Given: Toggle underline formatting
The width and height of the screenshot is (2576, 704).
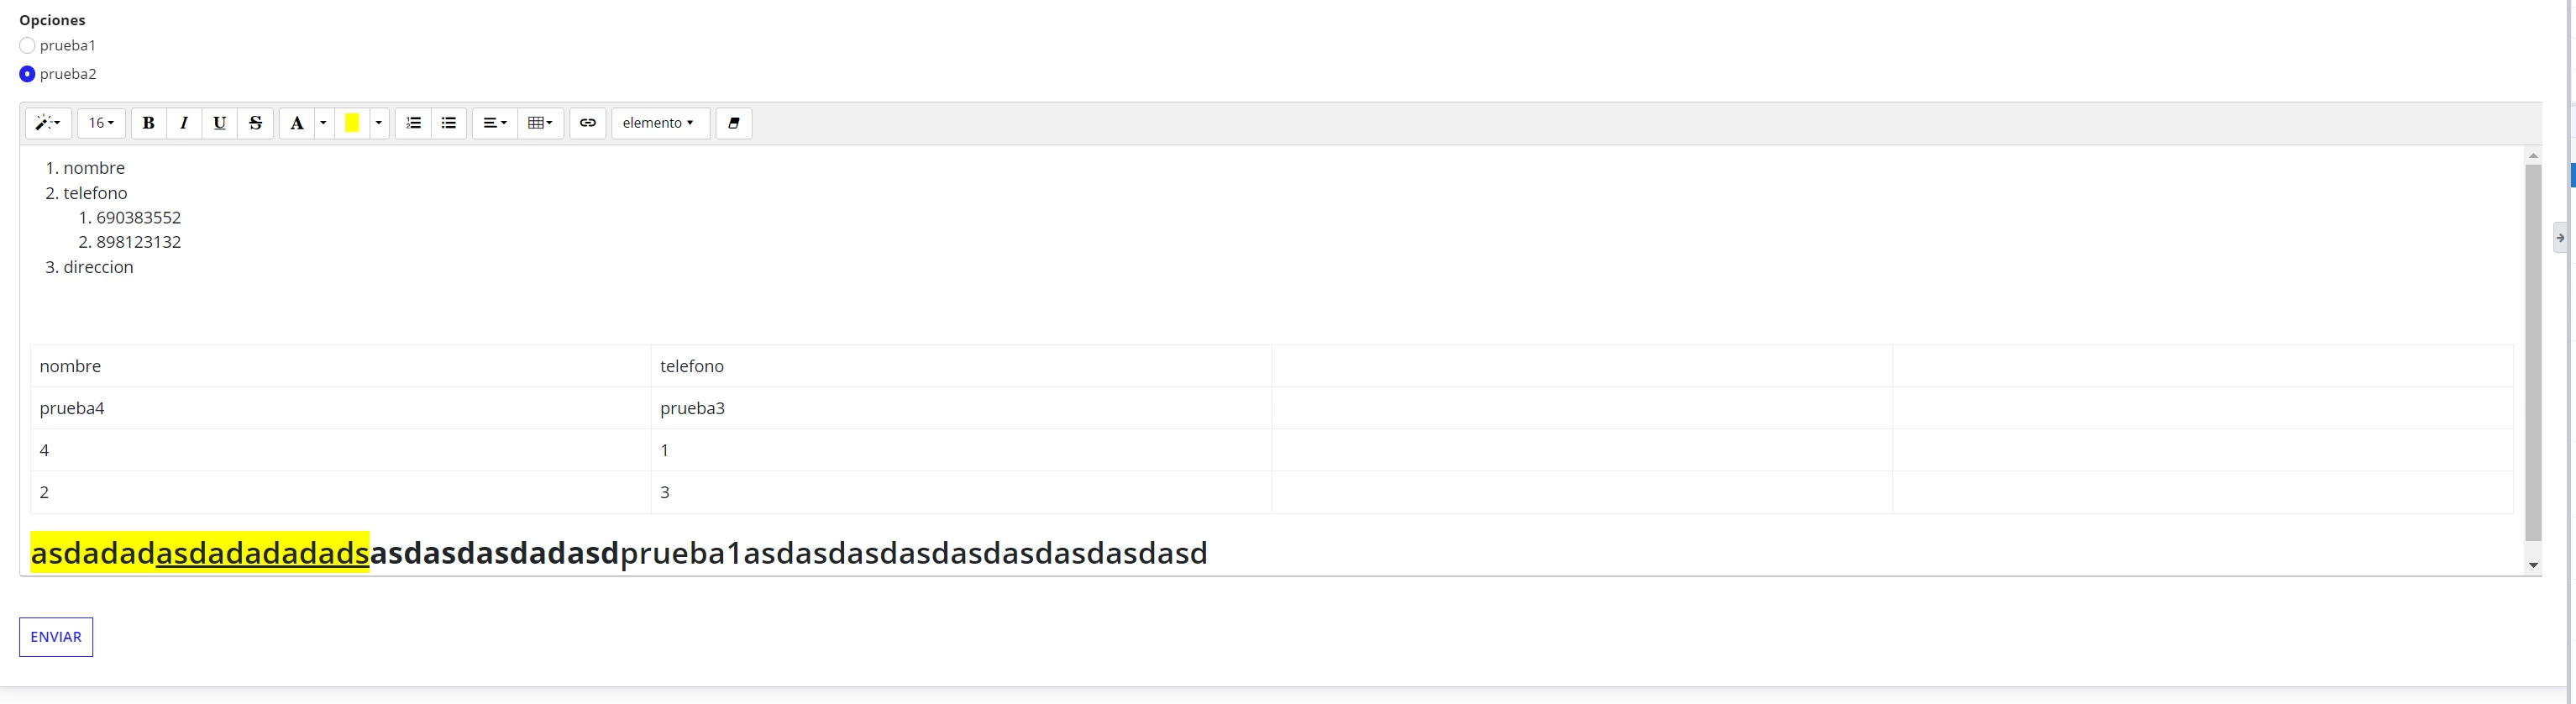Looking at the screenshot, I should (x=220, y=123).
